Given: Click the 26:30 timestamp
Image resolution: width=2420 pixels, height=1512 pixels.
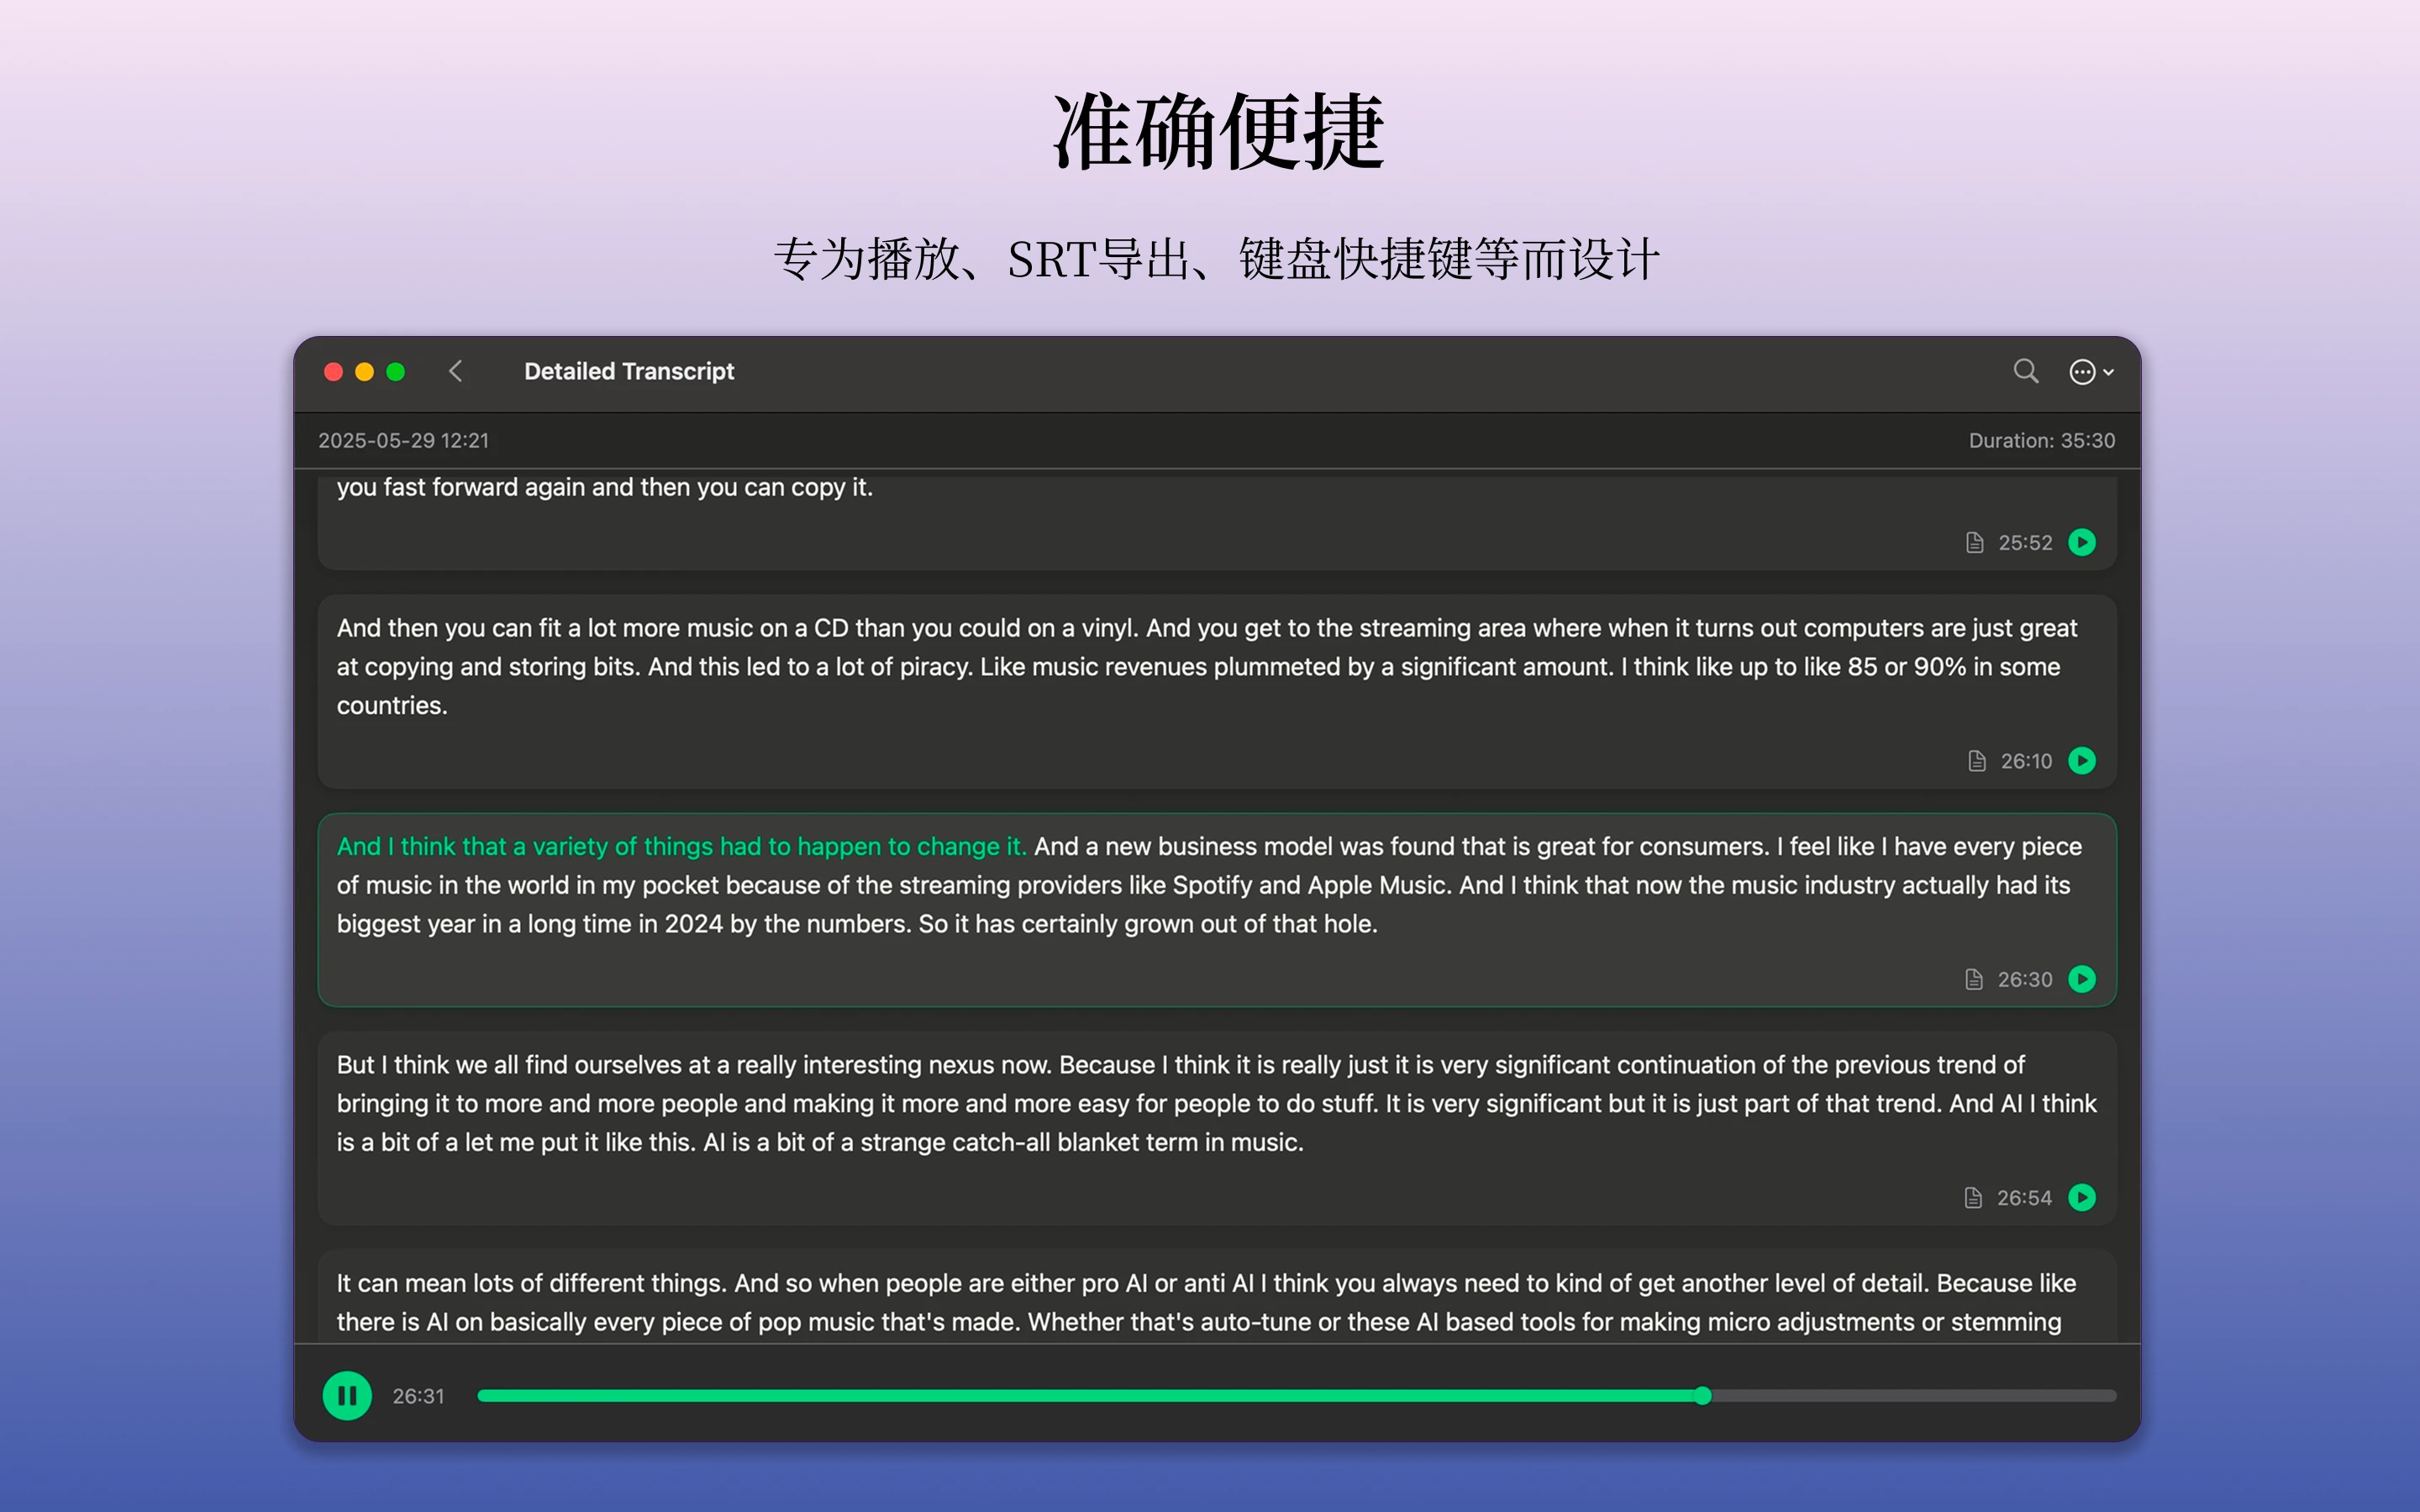Looking at the screenshot, I should [2024, 980].
